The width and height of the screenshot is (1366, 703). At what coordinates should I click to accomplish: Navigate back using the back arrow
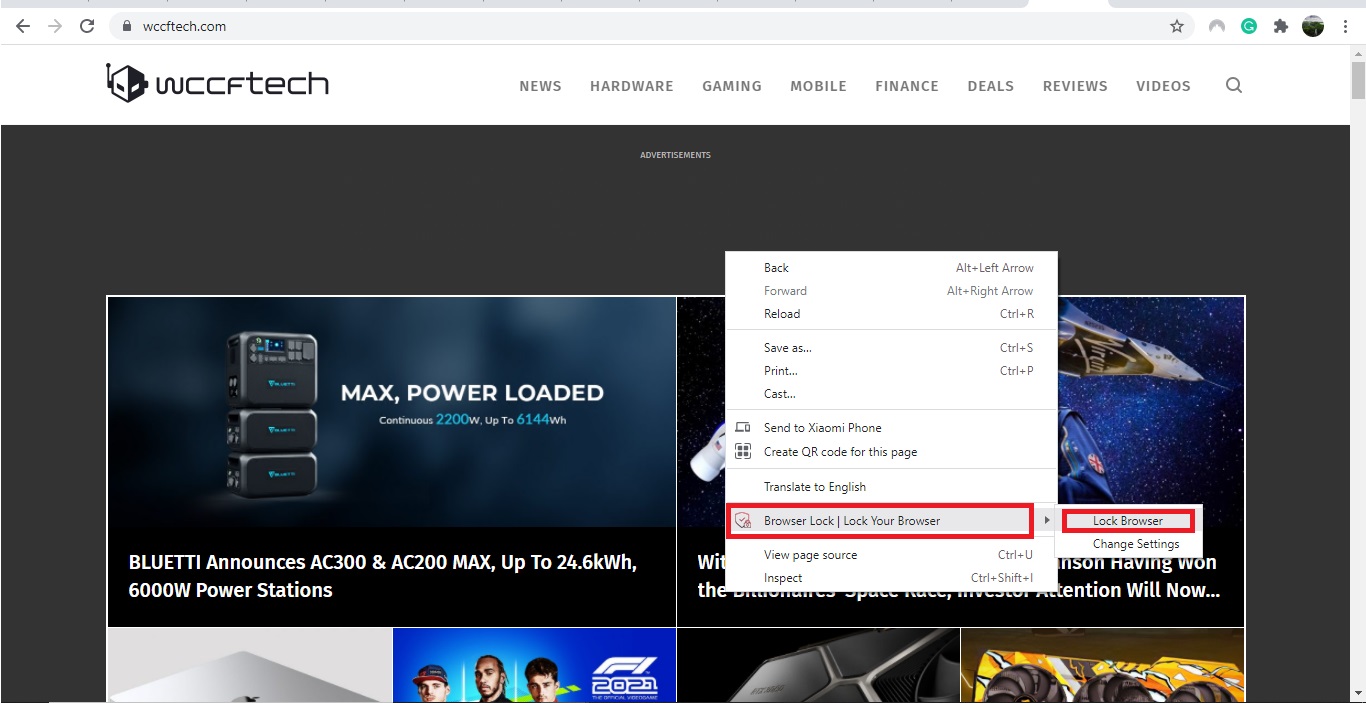point(22,26)
